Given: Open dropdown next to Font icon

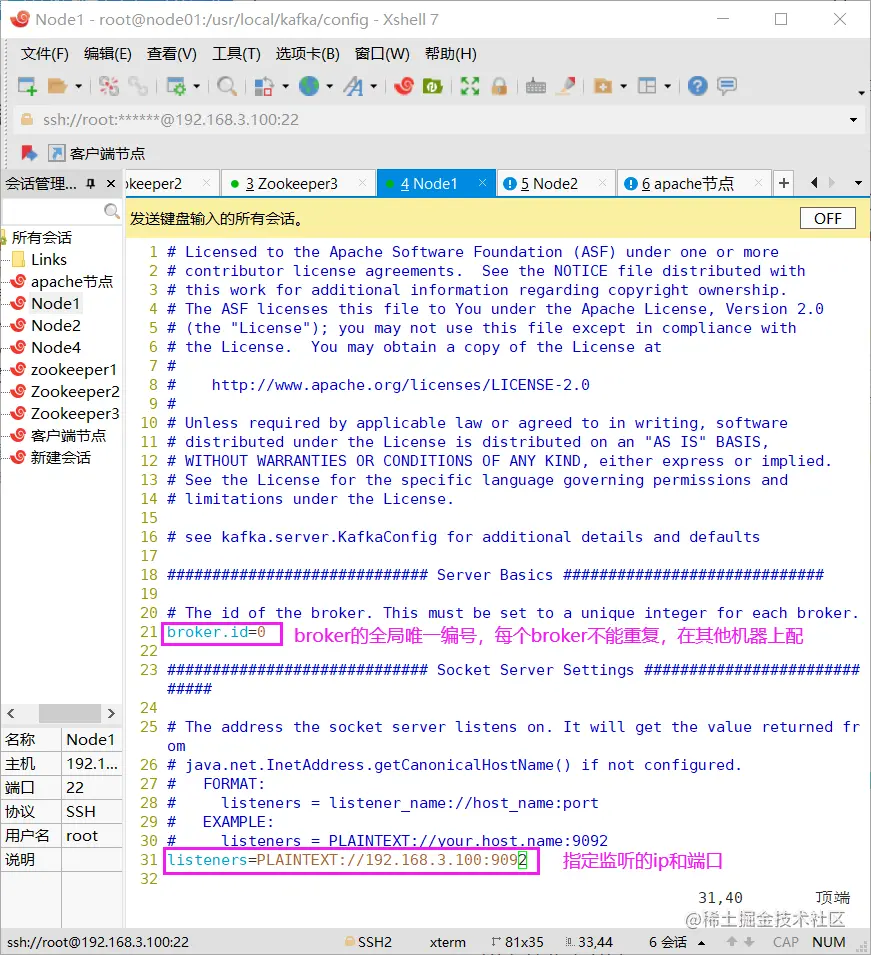Looking at the screenshot, I should click(374, 86).
